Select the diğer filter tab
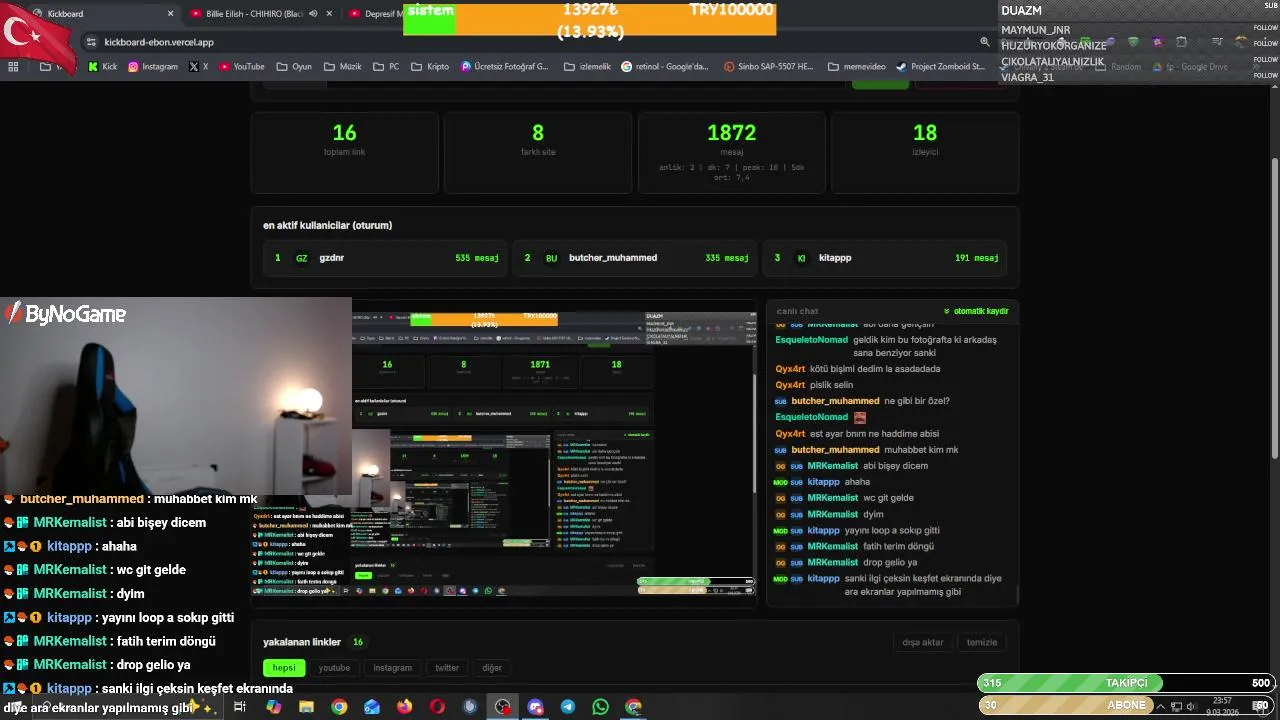 point(492,668)
